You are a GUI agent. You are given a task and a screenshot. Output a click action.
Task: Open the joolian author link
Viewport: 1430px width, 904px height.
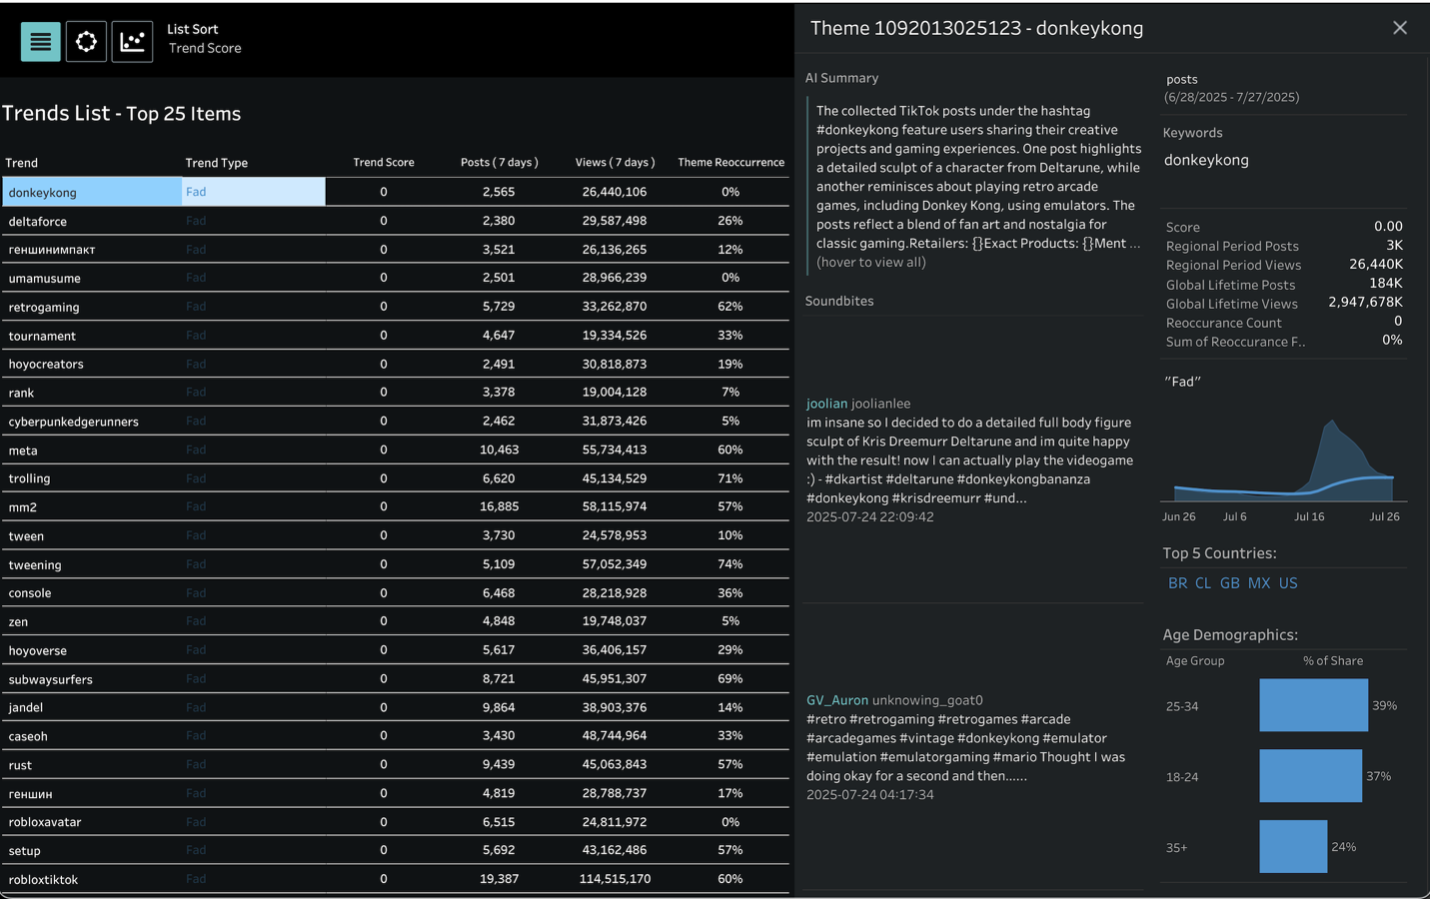coord(827,403)
